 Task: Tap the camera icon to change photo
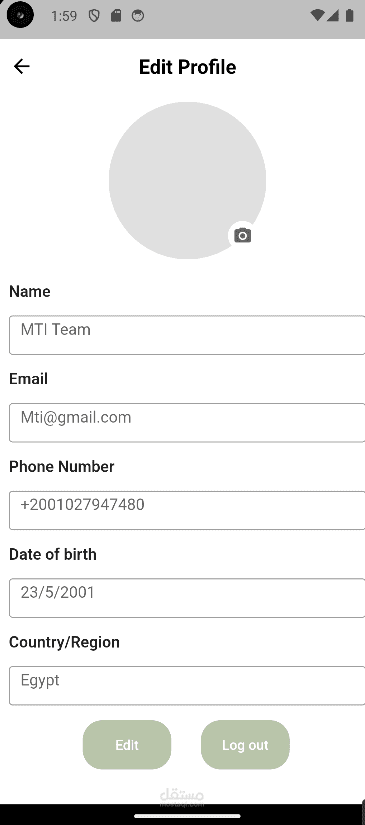(242, 235)
